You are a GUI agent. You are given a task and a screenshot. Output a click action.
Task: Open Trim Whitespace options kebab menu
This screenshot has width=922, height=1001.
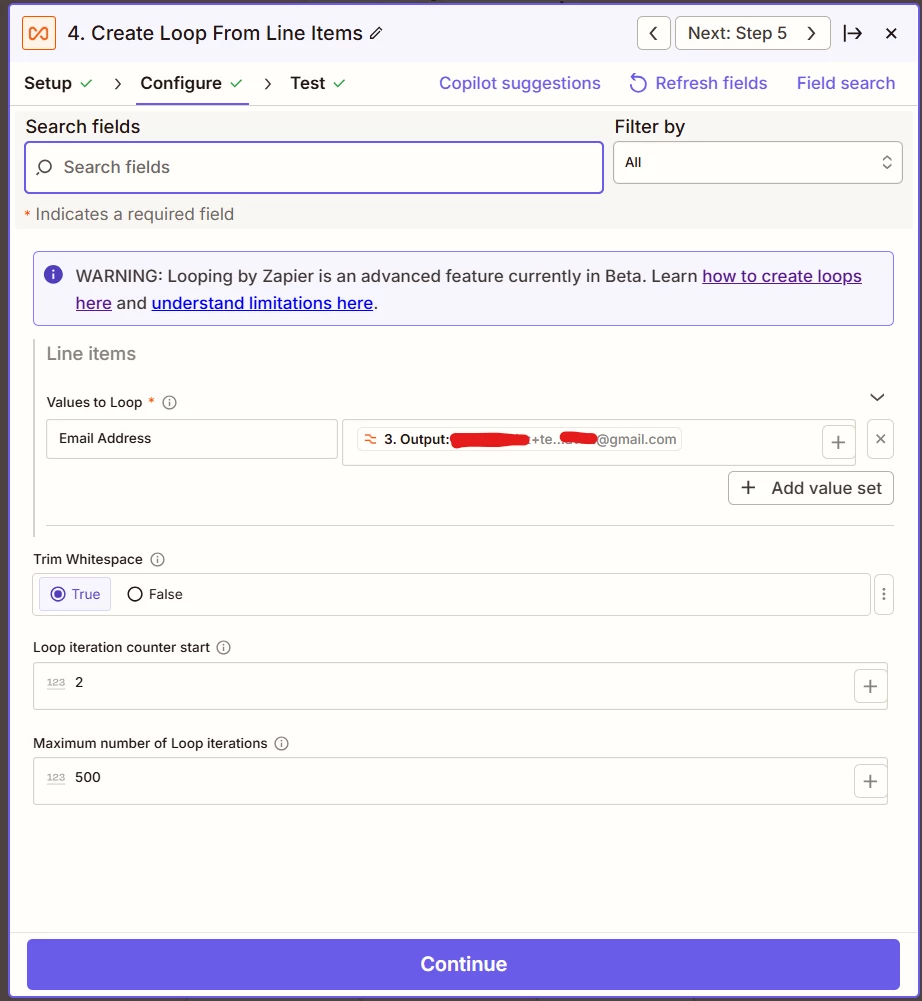[x=884, y=594]
